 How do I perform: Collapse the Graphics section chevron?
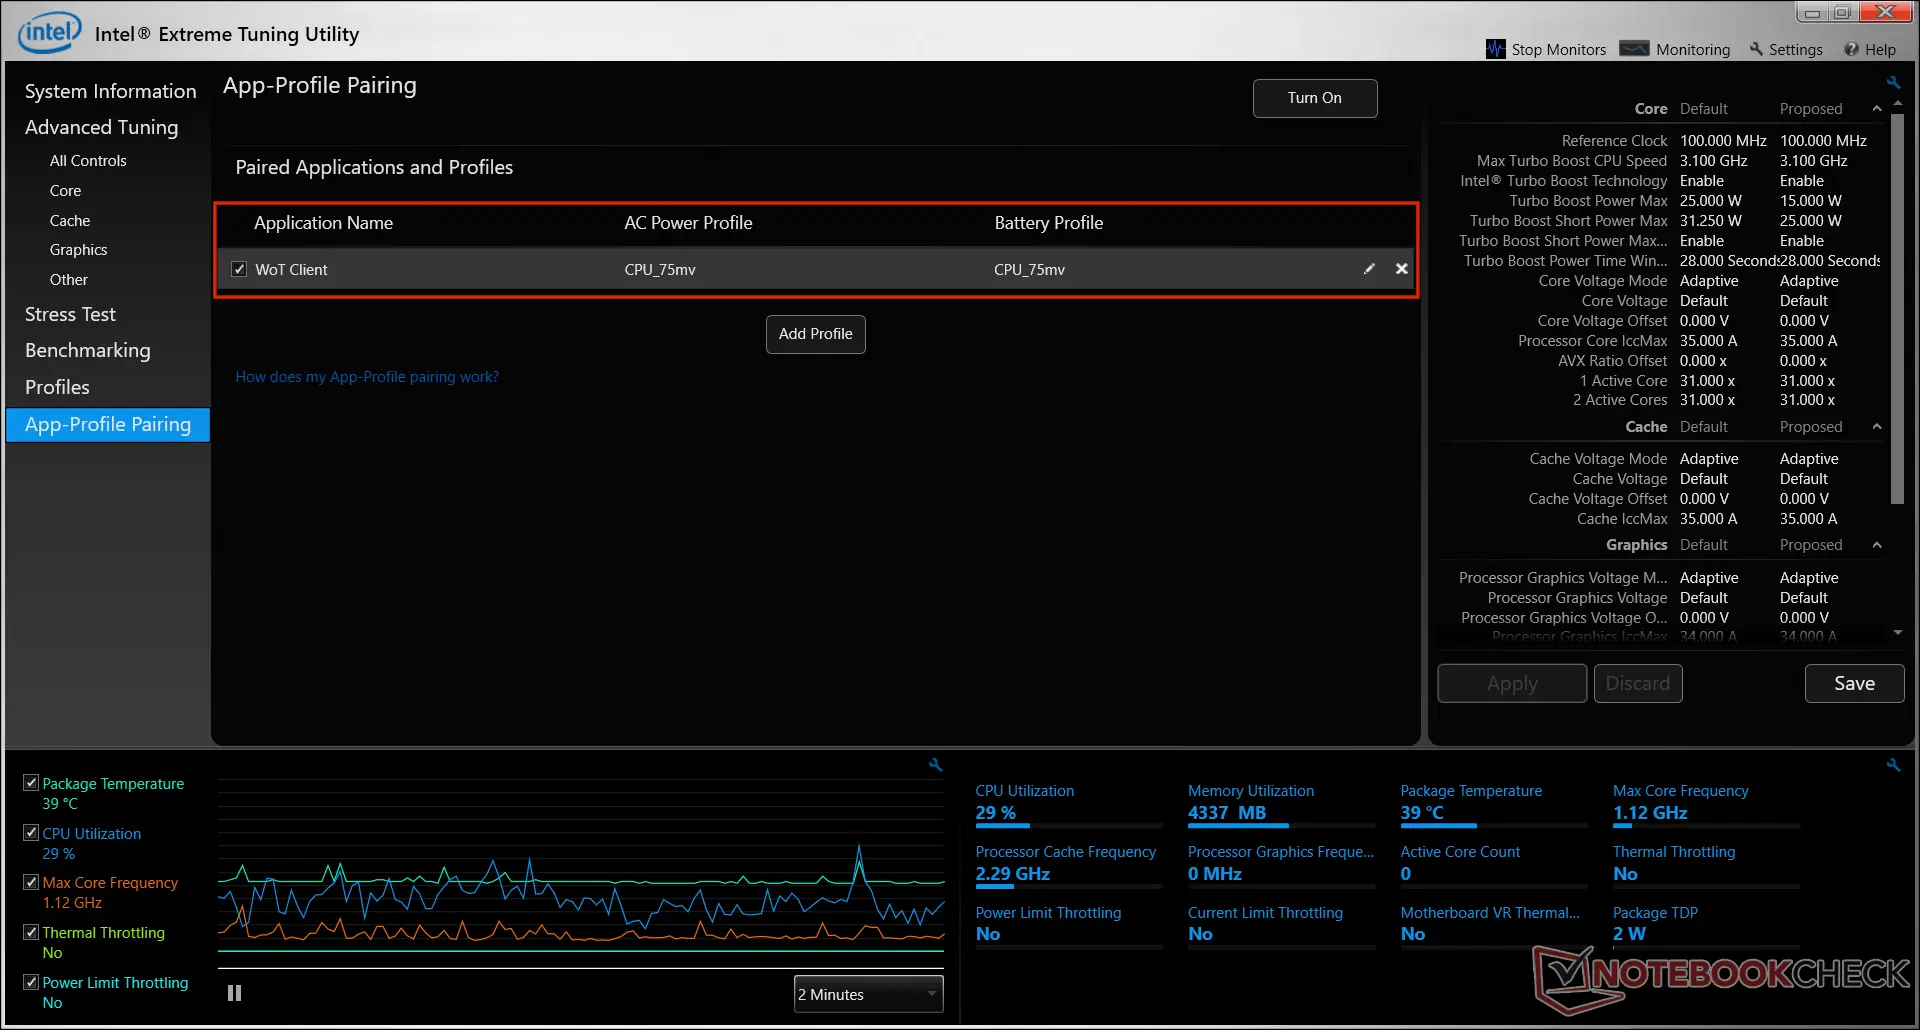[1876, 545]
